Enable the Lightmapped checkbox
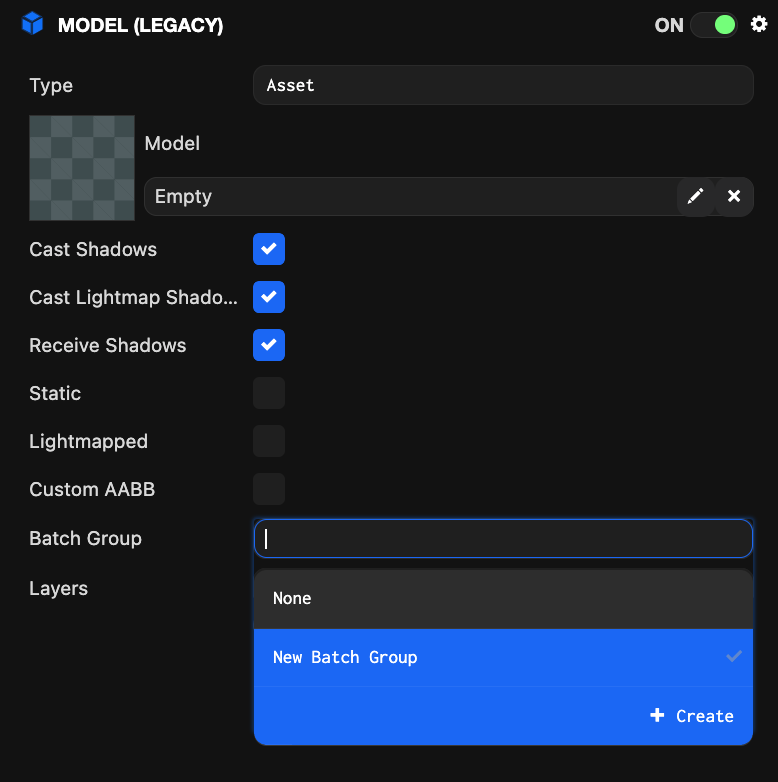 point(269,441)
